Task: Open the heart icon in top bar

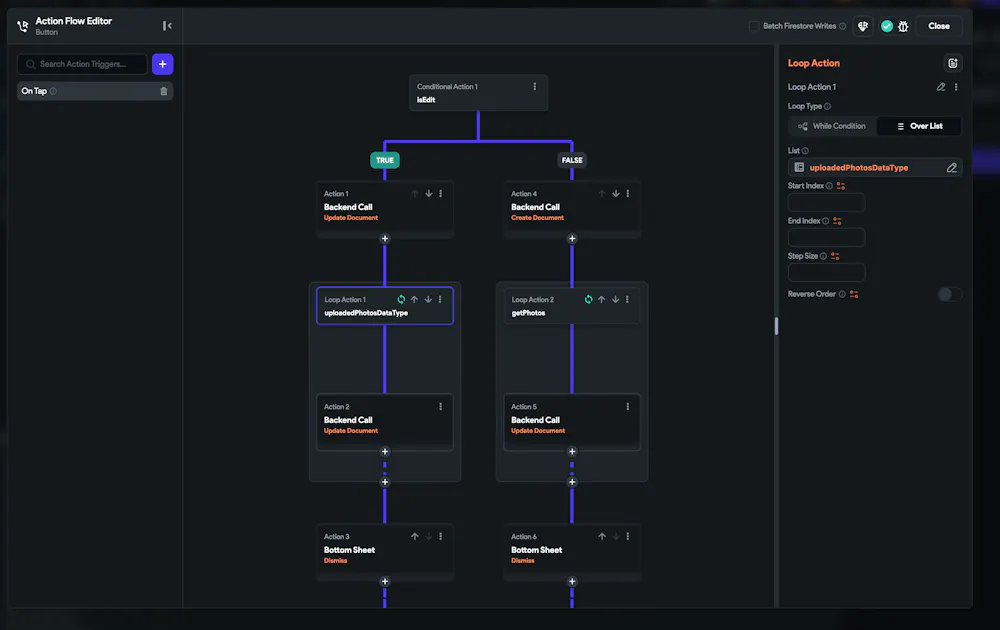Action: (x=863, y=26)
